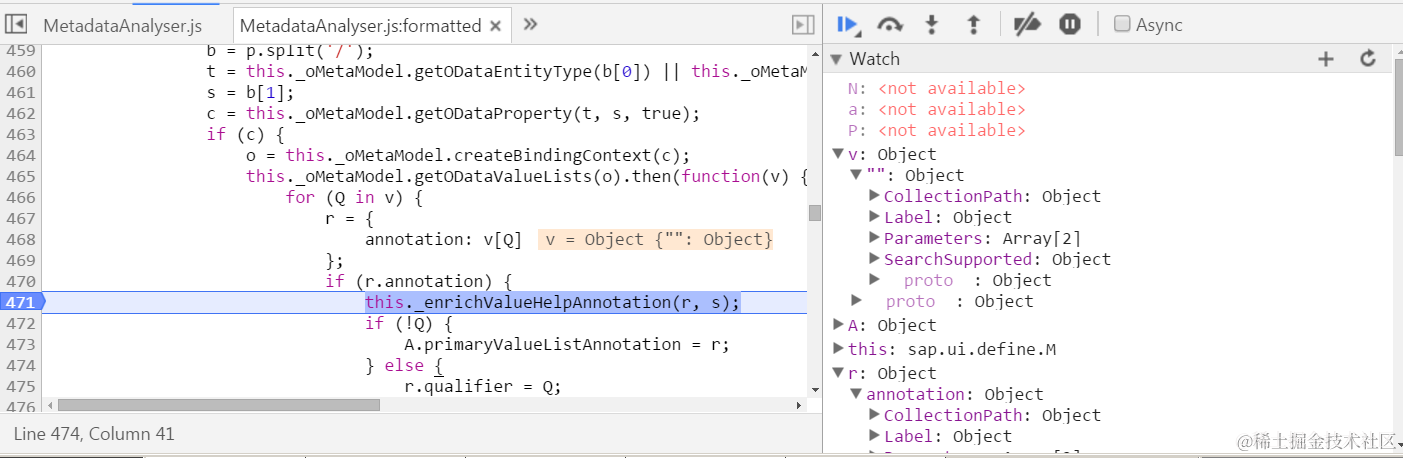
Task: Deactivate breakpoints icon
Action: pyautogui.click(x=1027, y=24)
